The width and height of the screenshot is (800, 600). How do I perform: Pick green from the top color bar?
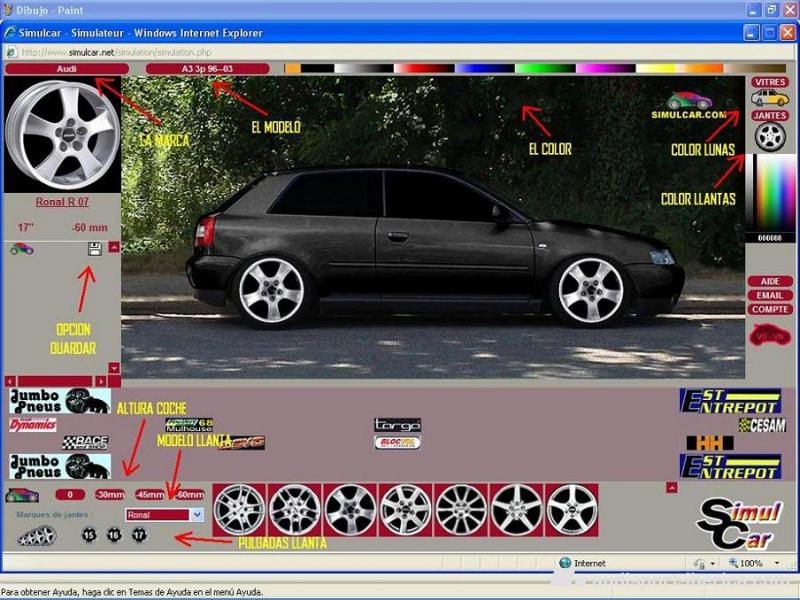[x=540, y=69]
